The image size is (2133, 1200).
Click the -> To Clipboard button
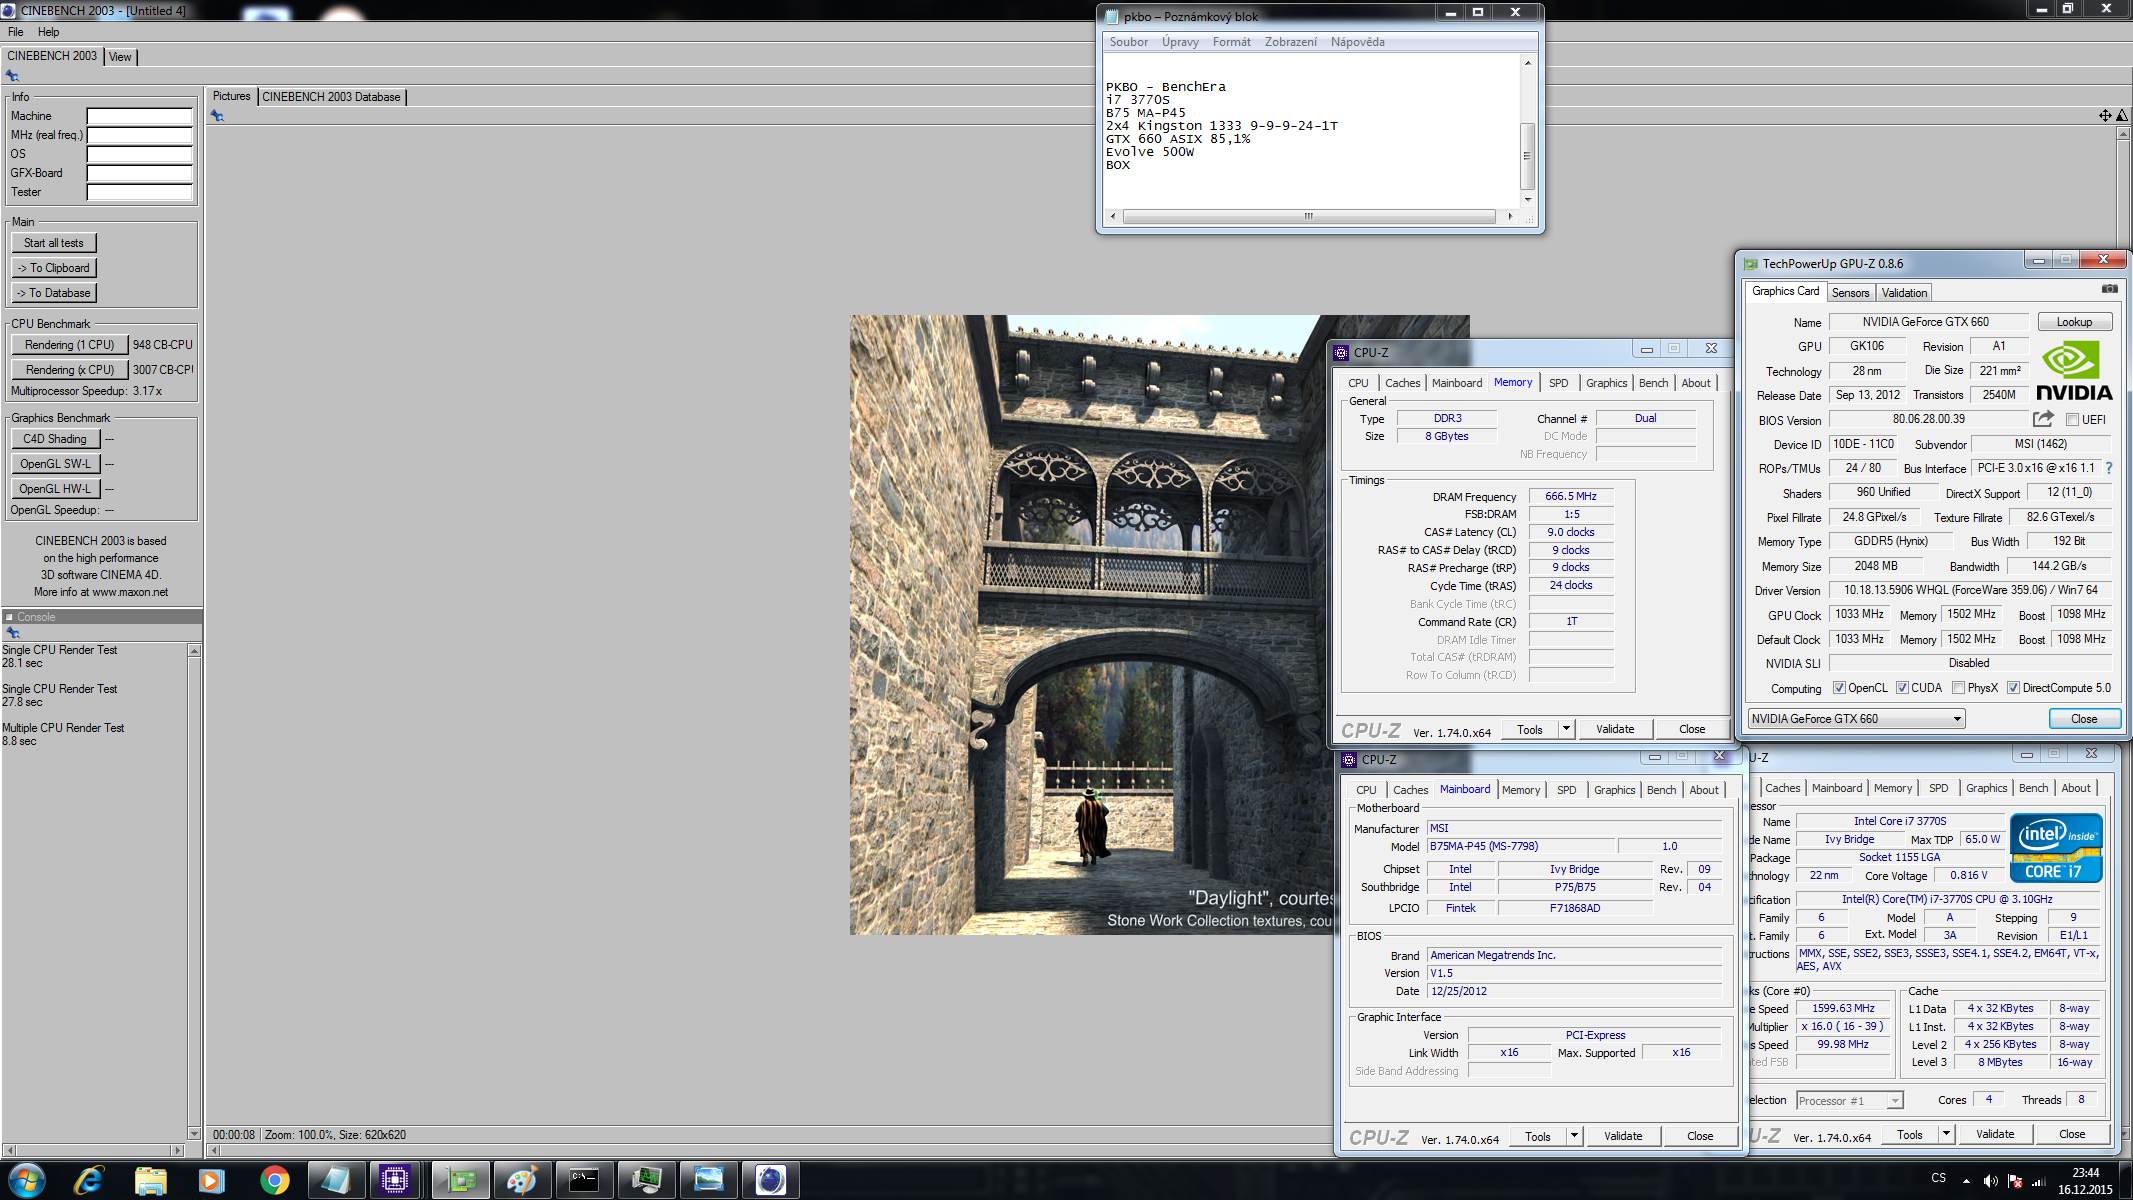tap(54, 268)
